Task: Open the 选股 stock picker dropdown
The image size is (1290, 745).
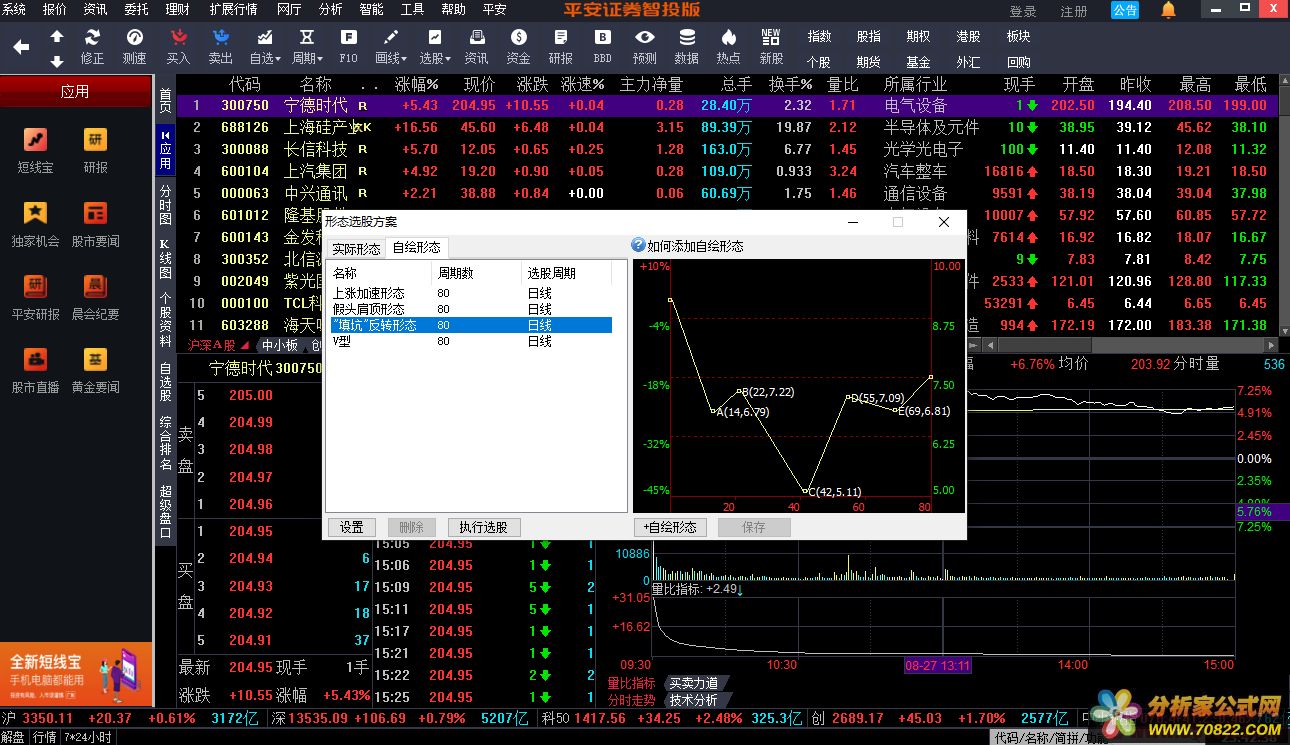Action: 434,46
